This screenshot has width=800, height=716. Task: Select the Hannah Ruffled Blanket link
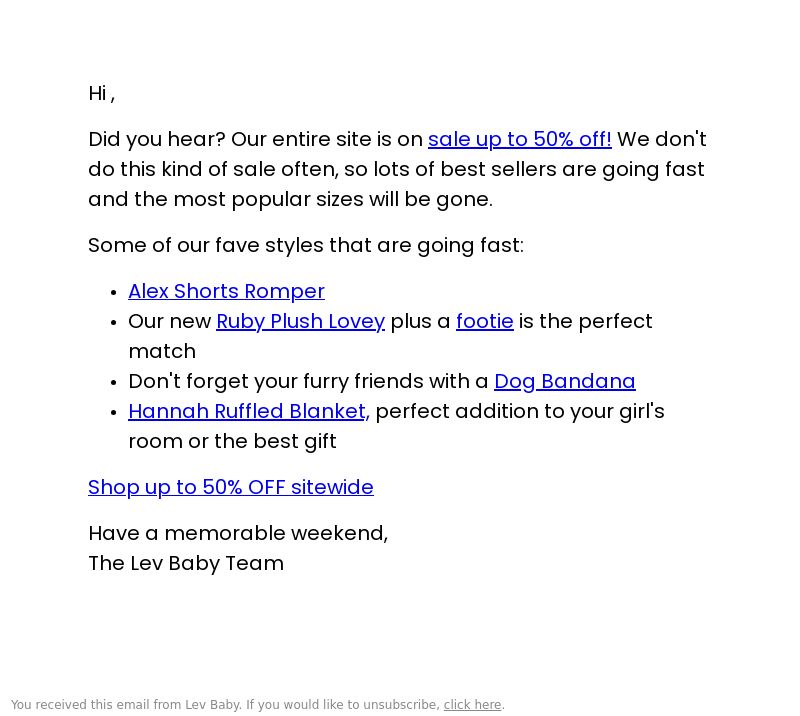click(x=249, y=411)
